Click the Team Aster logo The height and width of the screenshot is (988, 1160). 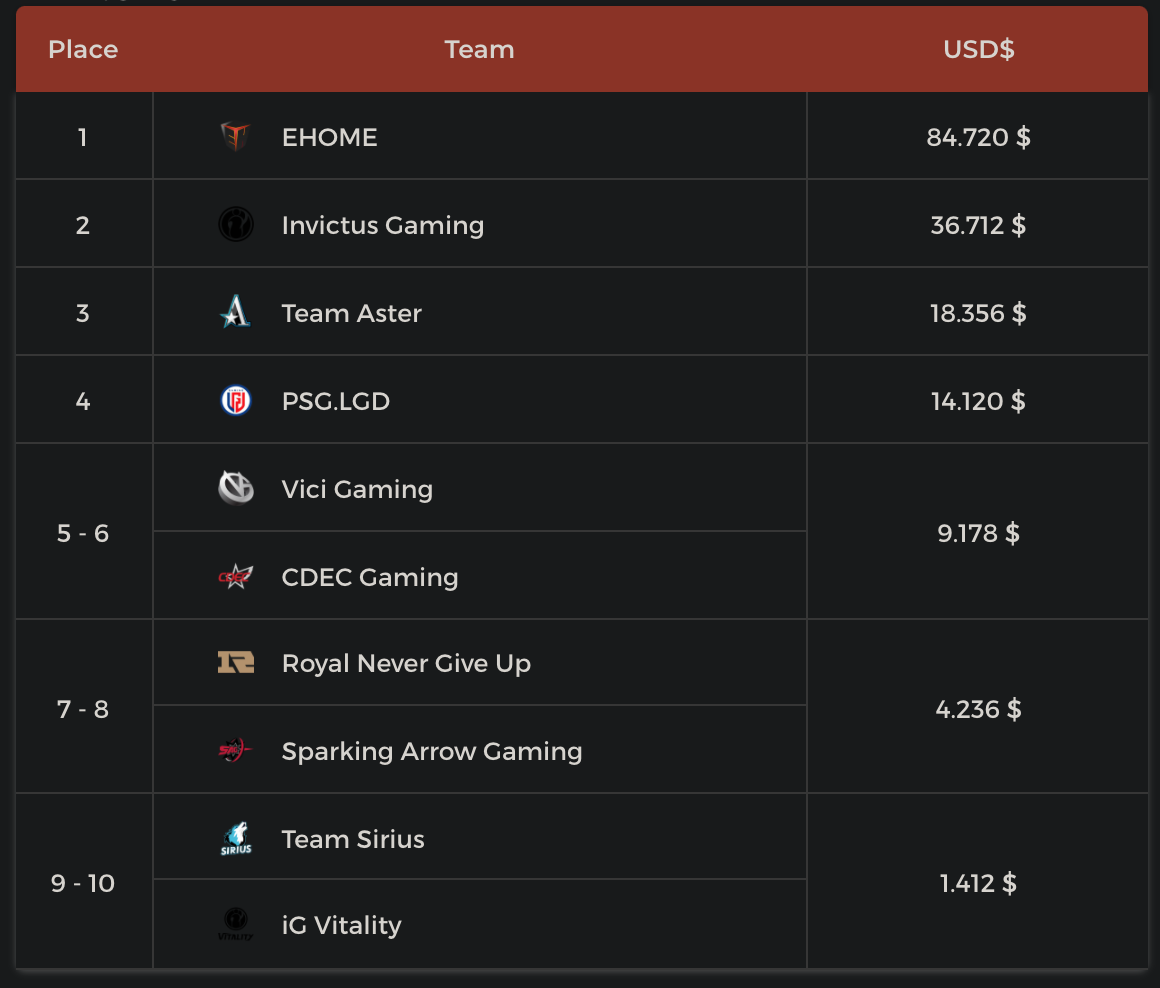[235, 313]
